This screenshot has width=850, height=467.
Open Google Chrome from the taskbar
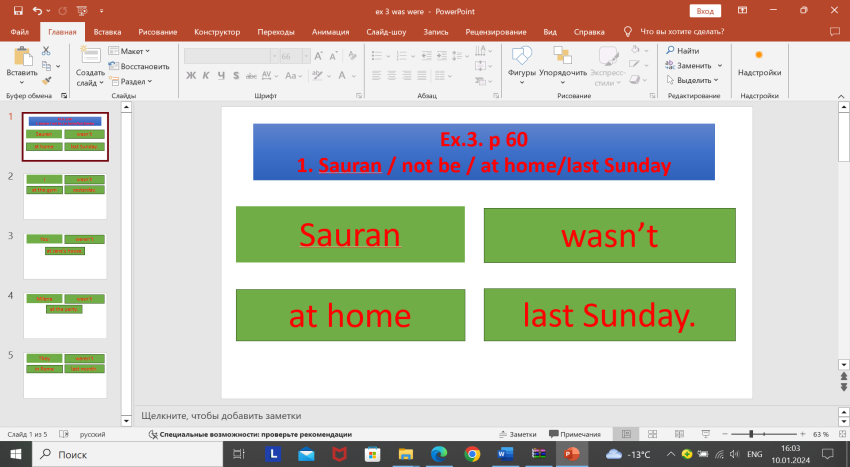coord(472,454)
